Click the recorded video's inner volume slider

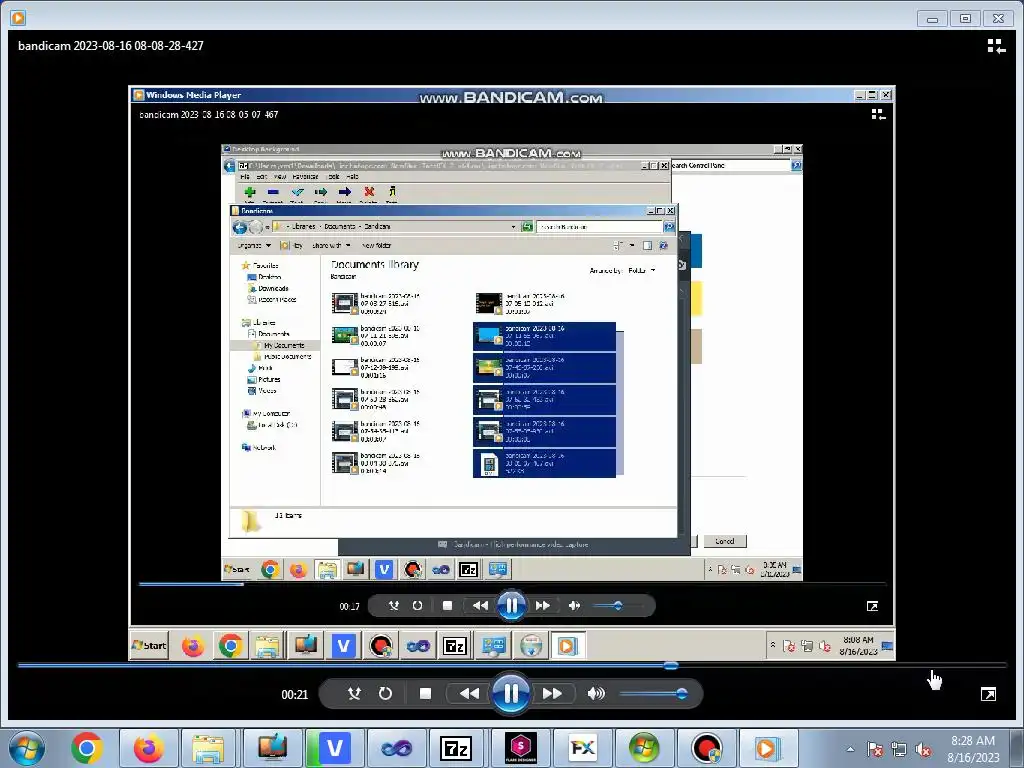[x=617, y=605]
